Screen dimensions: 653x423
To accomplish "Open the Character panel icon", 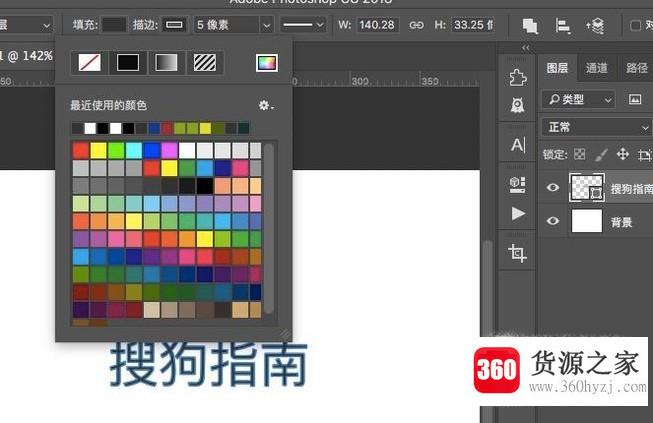I will coord(518,145).
